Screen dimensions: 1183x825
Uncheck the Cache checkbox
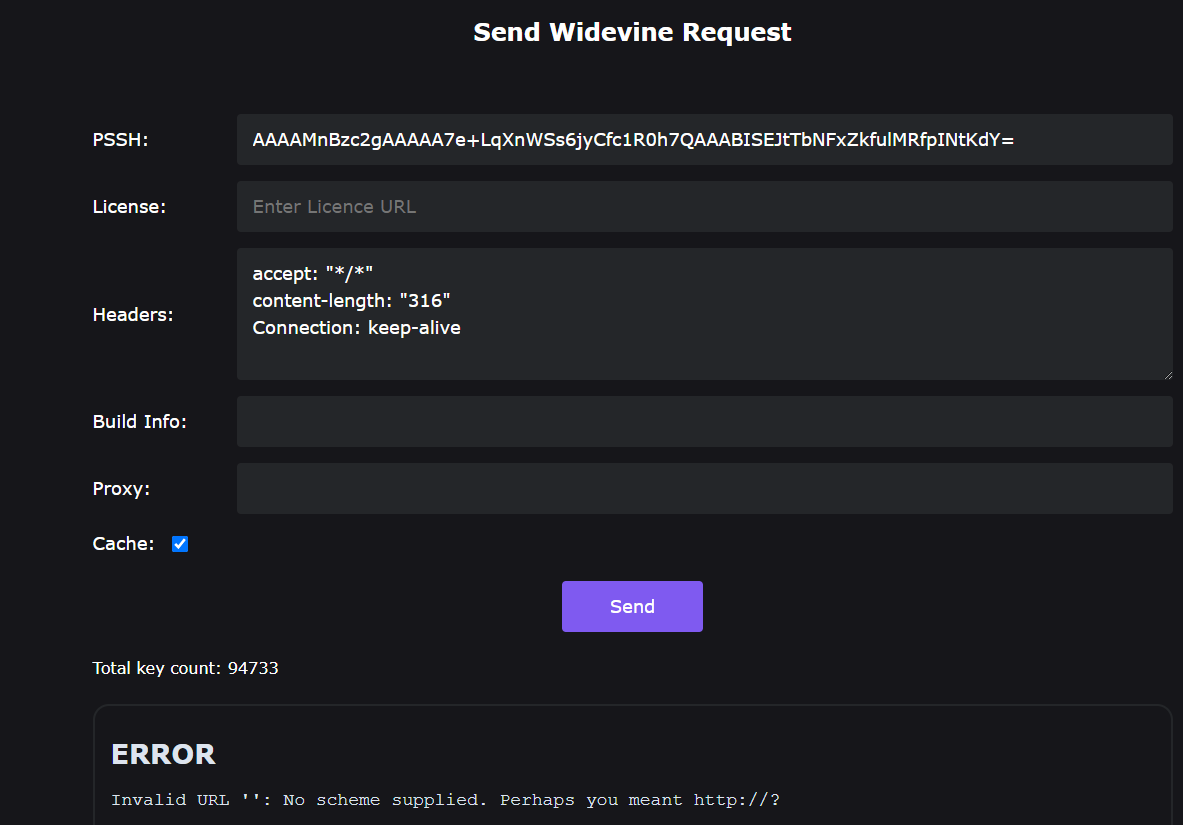(x=180, y=544)
